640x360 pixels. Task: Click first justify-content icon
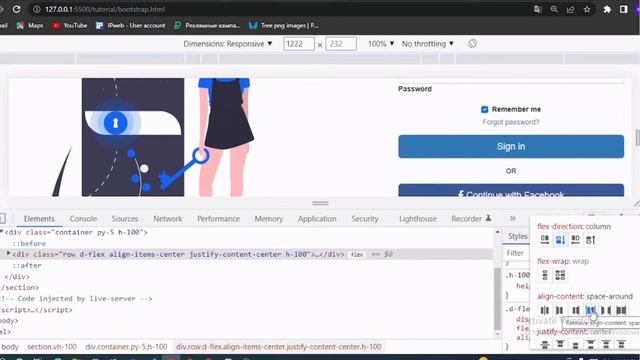(x=544, y=344)
